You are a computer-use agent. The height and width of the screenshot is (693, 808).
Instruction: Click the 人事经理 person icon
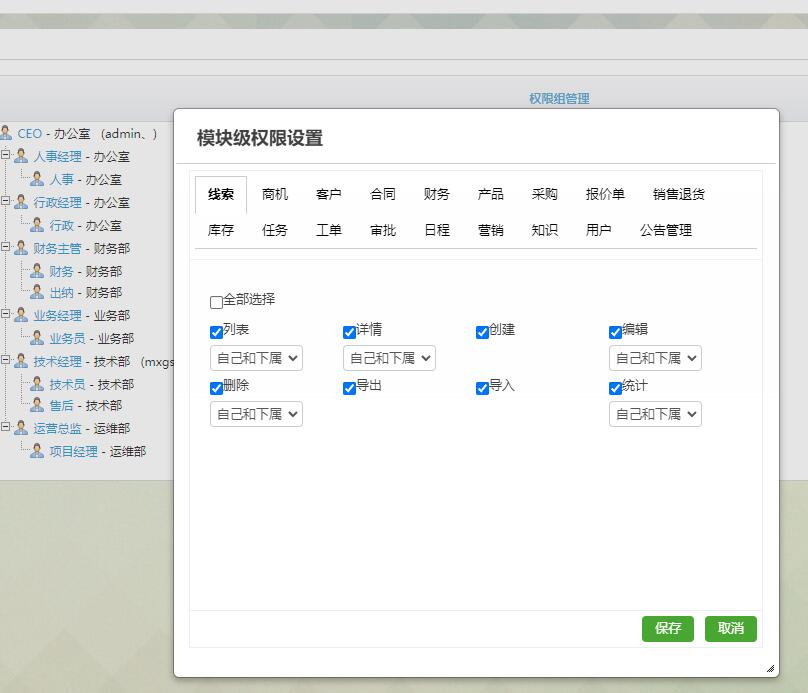coord(21,156)
